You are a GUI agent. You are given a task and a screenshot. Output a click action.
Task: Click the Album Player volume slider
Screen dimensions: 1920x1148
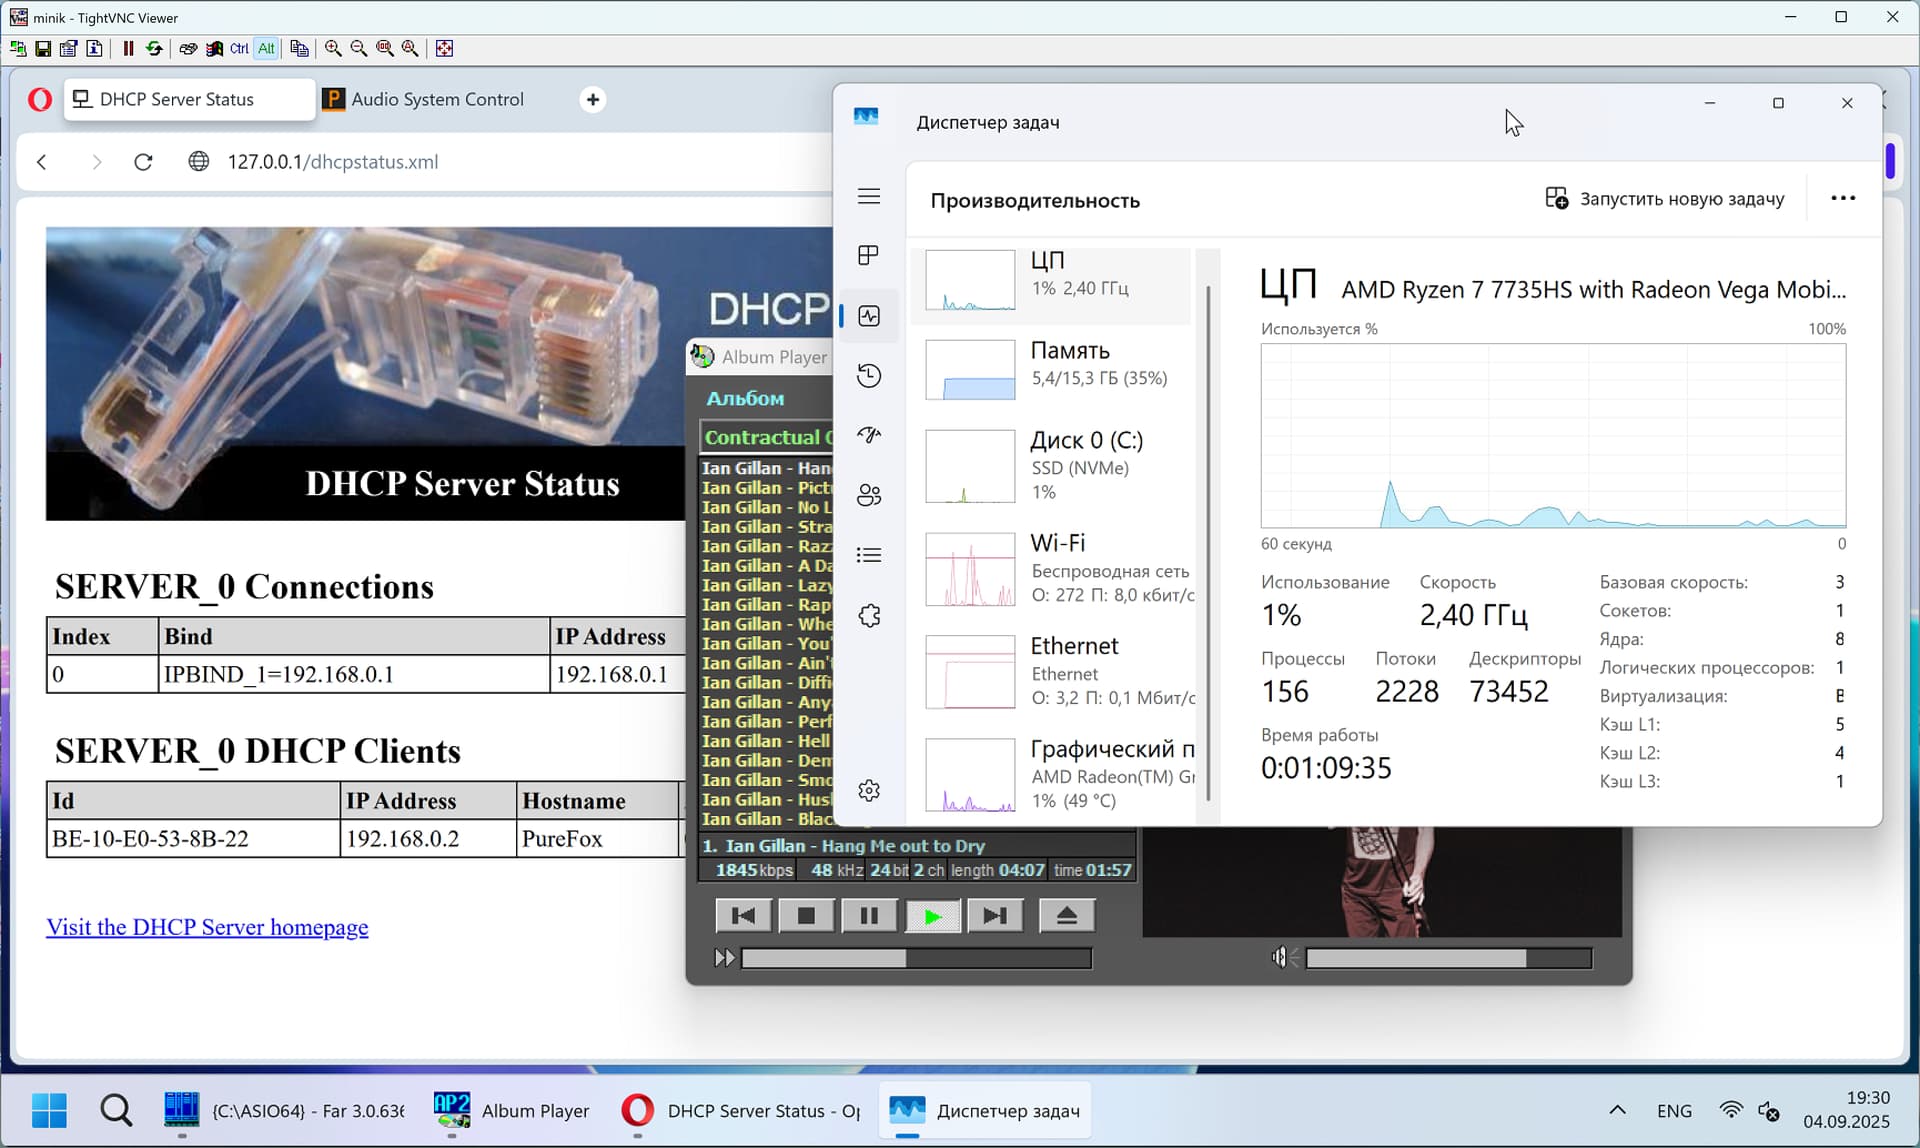point(1446,958)
